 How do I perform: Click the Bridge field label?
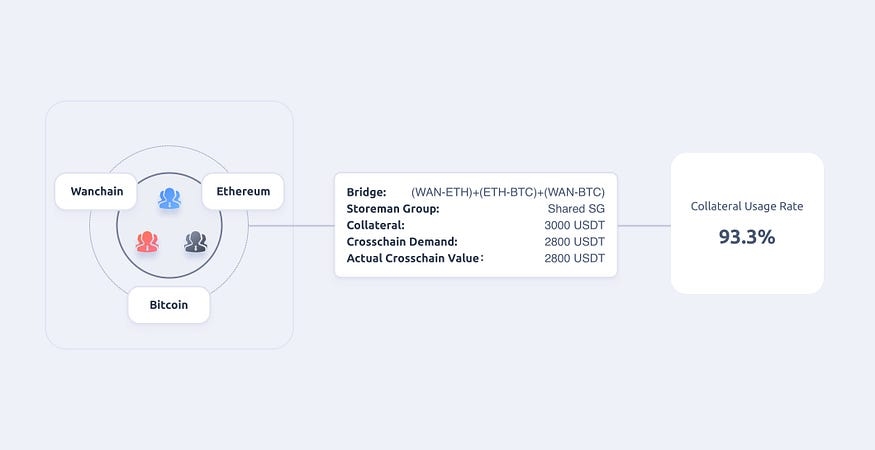tap(366, 192)
